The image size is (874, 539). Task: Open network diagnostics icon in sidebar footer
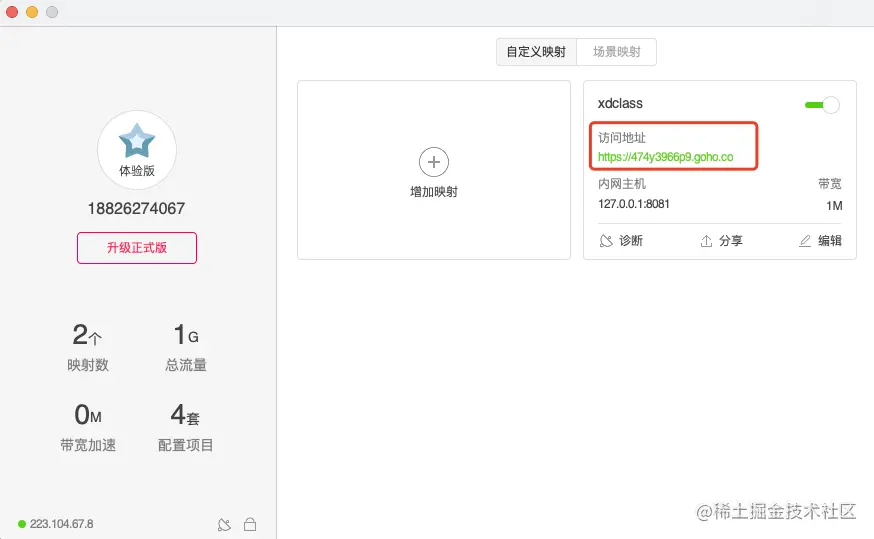(x=225, y=524)
